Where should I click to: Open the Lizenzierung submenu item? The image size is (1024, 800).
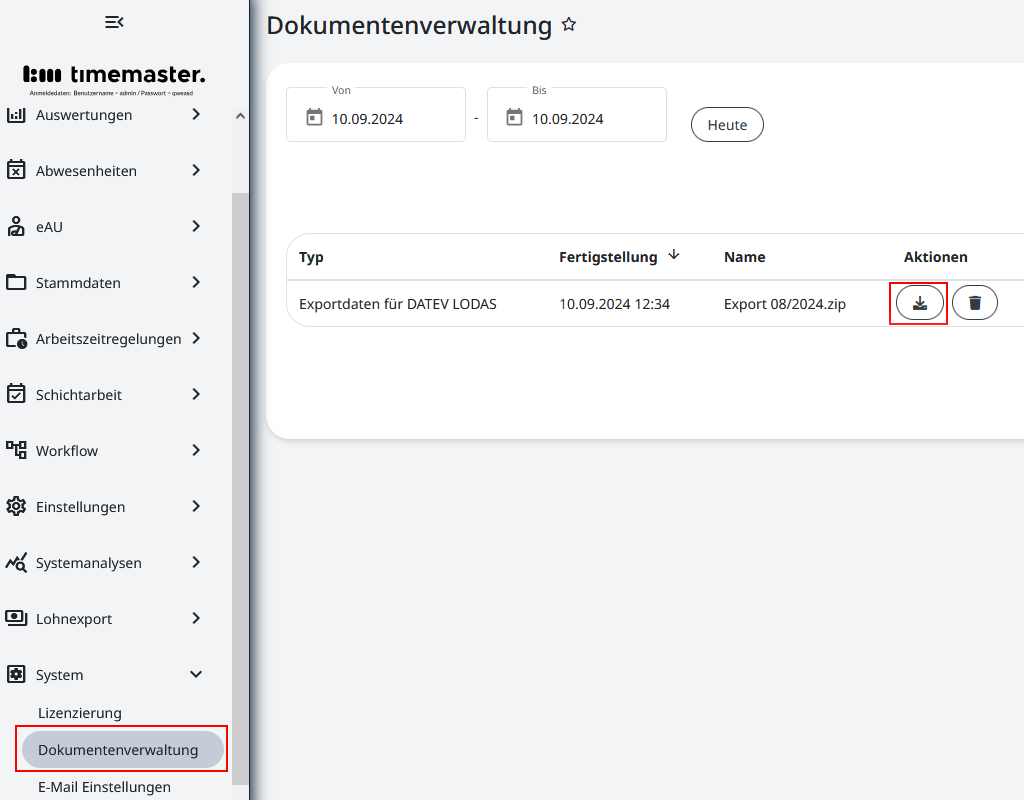(80, 713)
